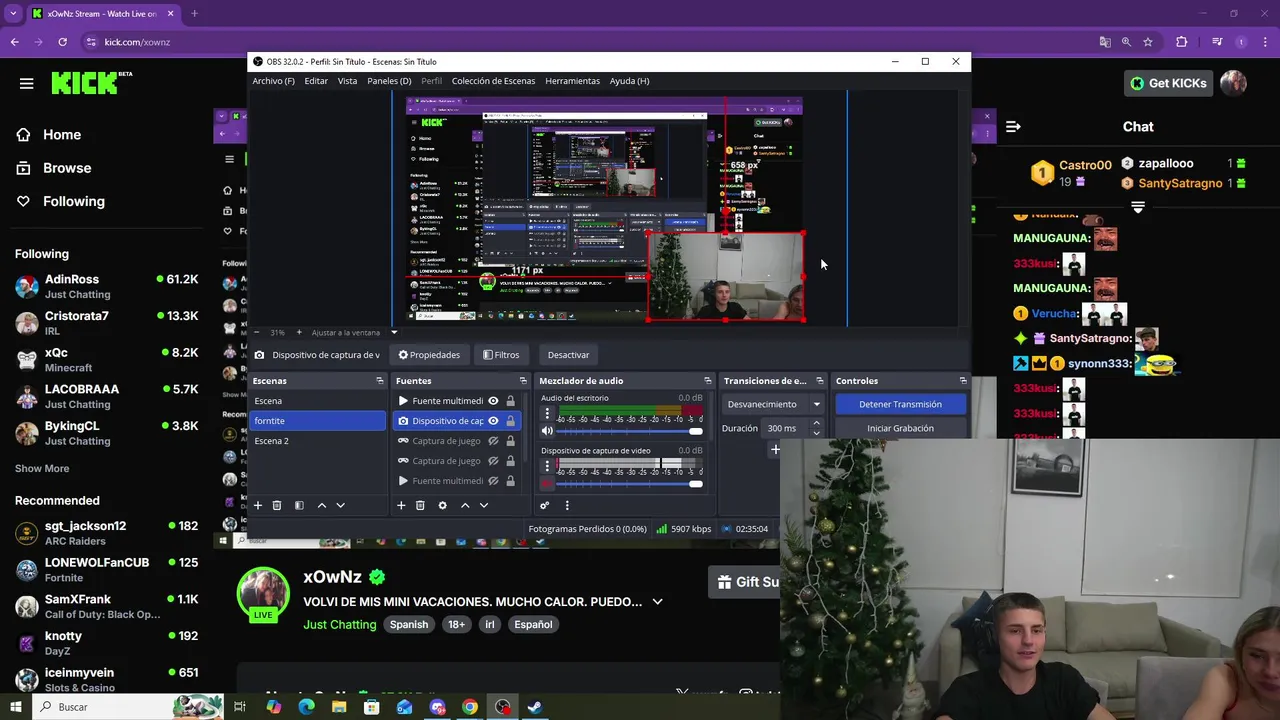Select 'Escena 2' in the scenes list
The image size is (1280, 720).
click(x=318, y=441)
